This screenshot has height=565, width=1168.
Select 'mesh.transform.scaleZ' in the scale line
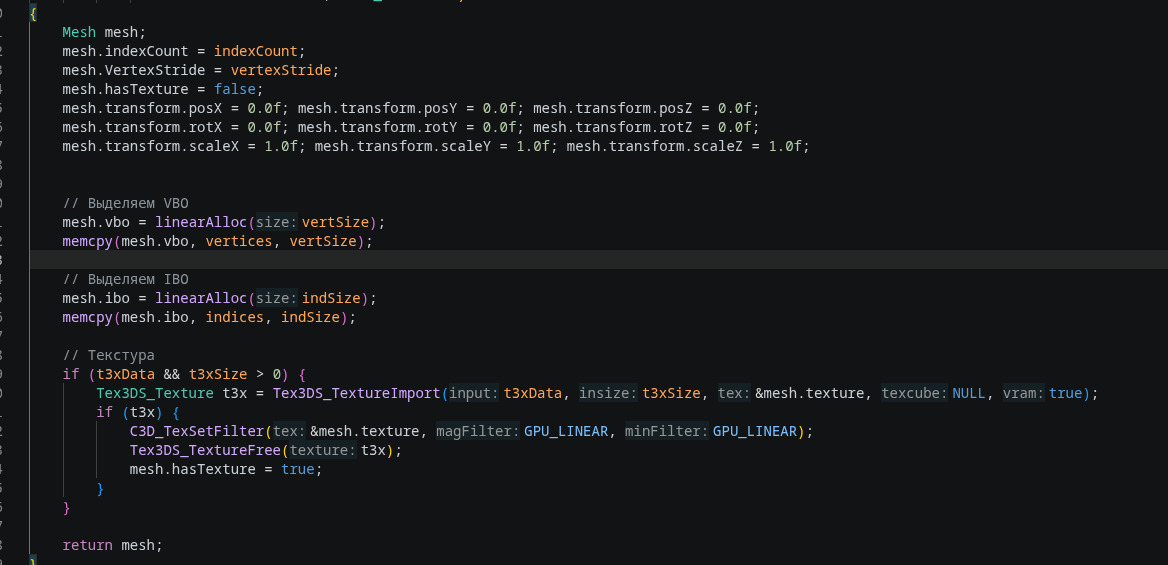click(x=655, y=146)
